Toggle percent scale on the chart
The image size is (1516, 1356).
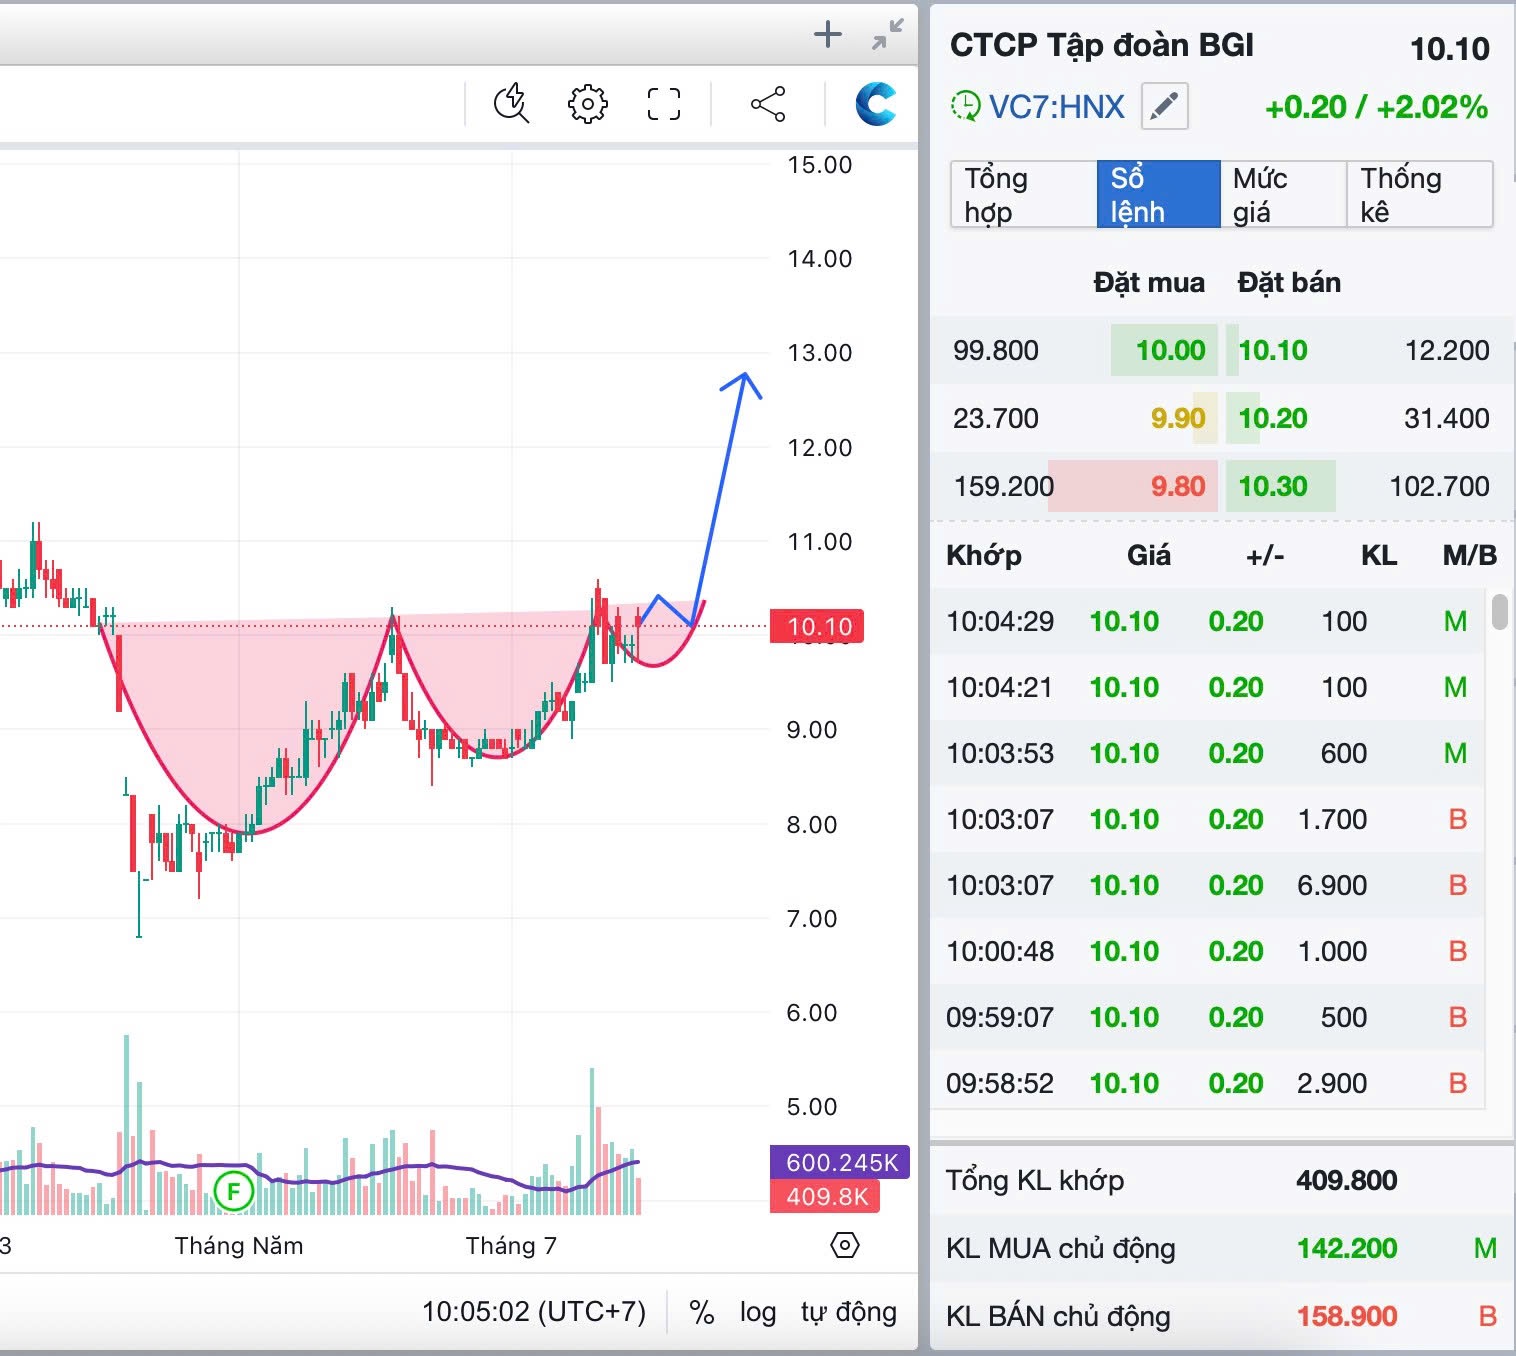(x=702, y=1312)
